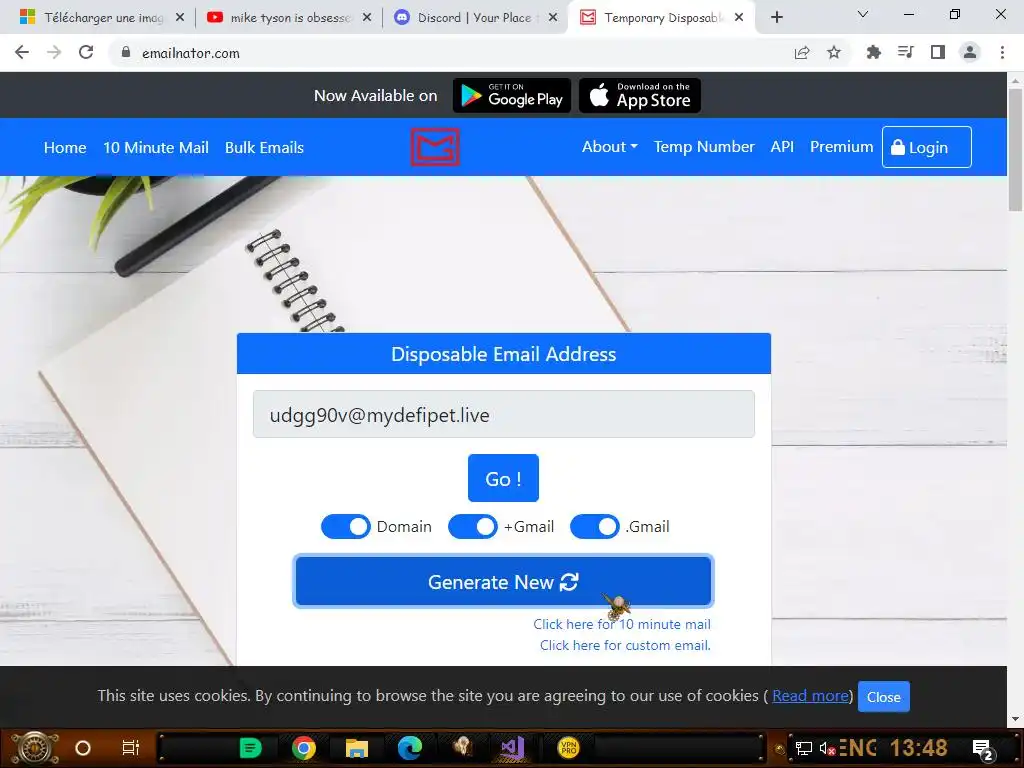
Task: Open cookie Read more link
Action: point(810,696)
